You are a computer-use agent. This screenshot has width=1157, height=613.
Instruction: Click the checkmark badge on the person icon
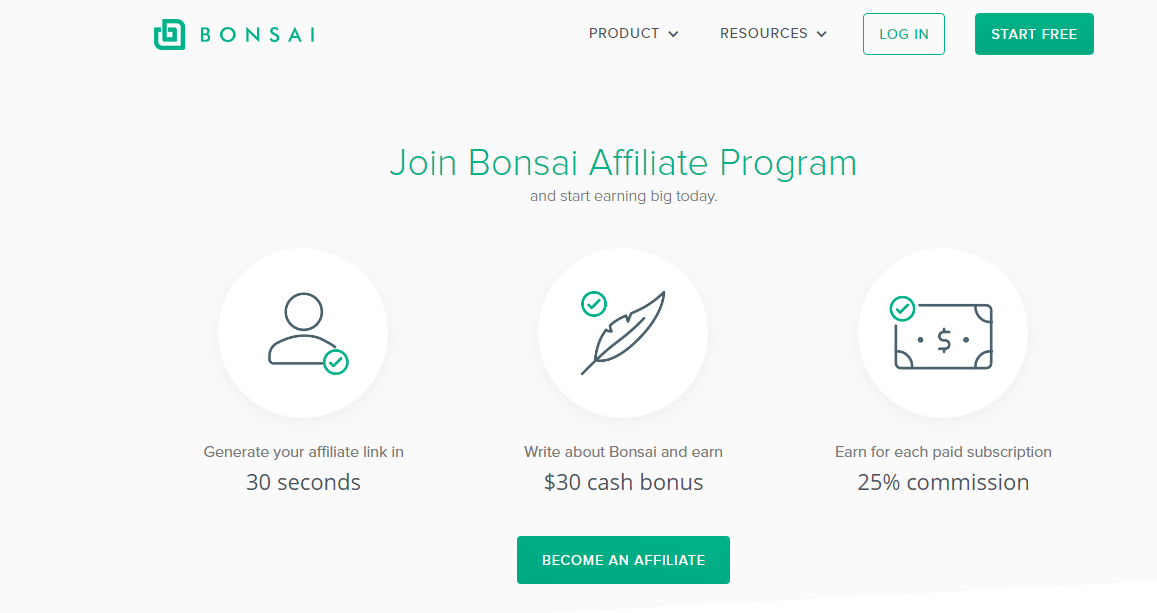tap(334, 363)
